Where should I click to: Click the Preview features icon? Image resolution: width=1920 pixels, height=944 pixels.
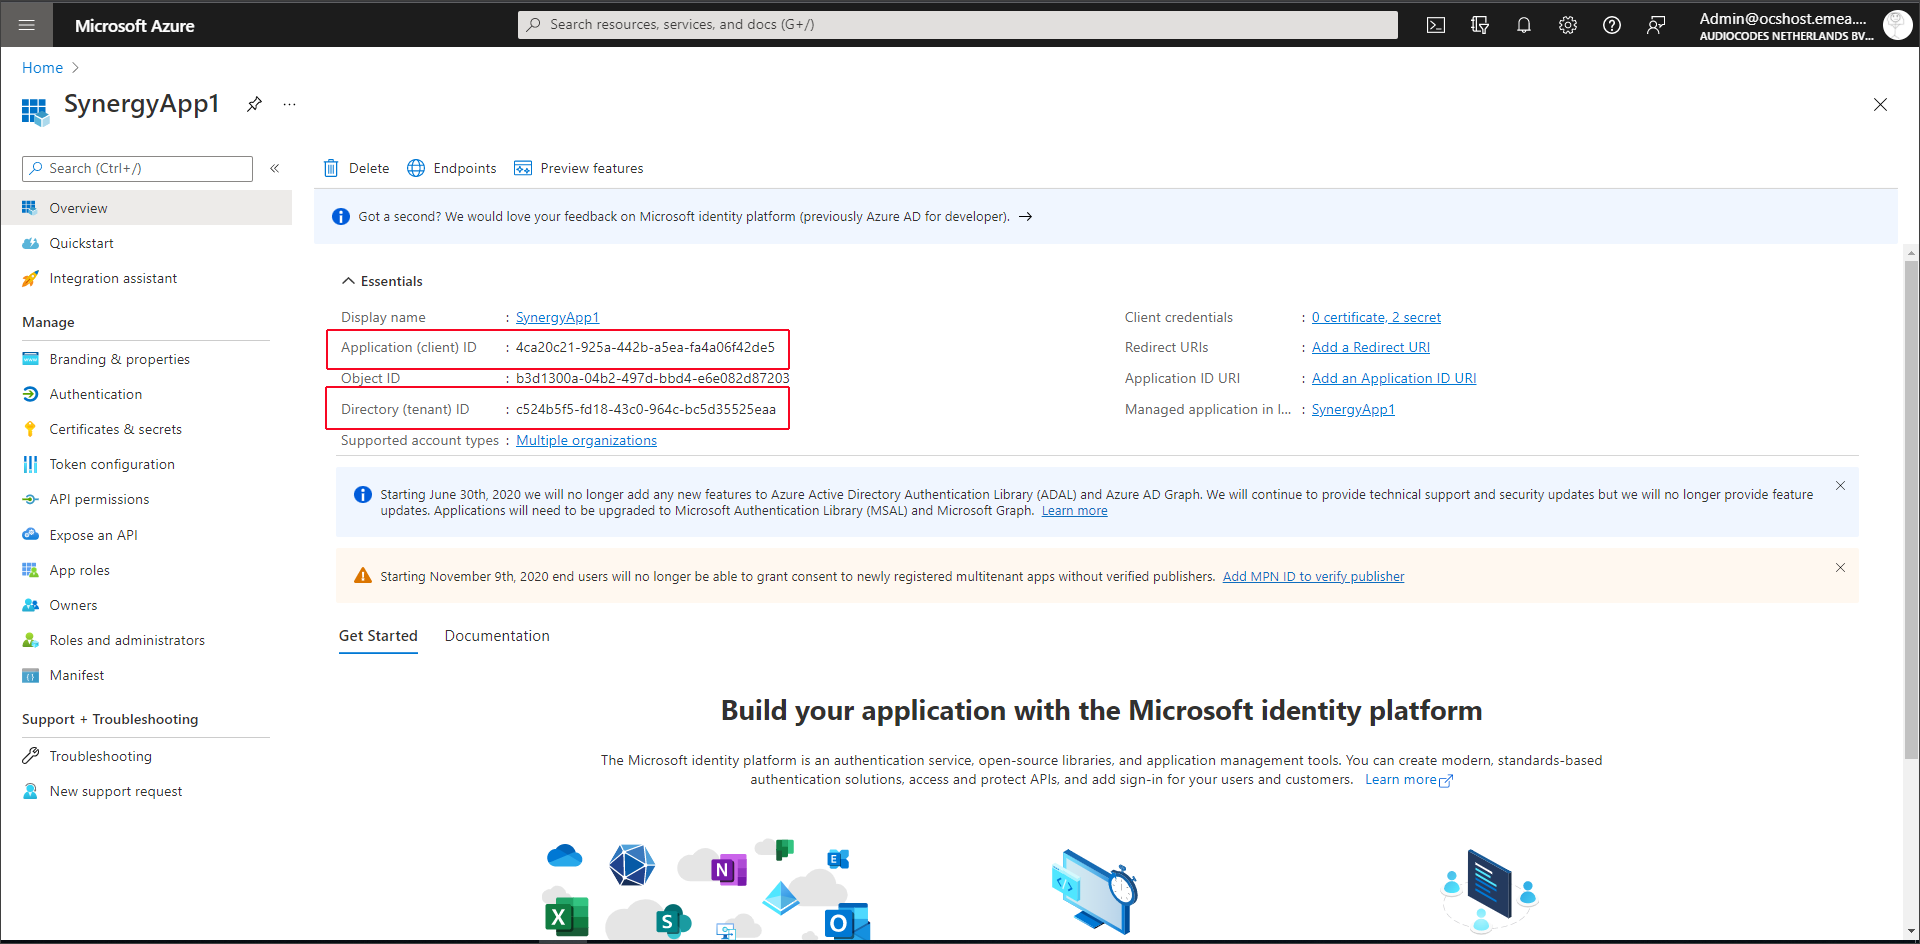point(523,168)
